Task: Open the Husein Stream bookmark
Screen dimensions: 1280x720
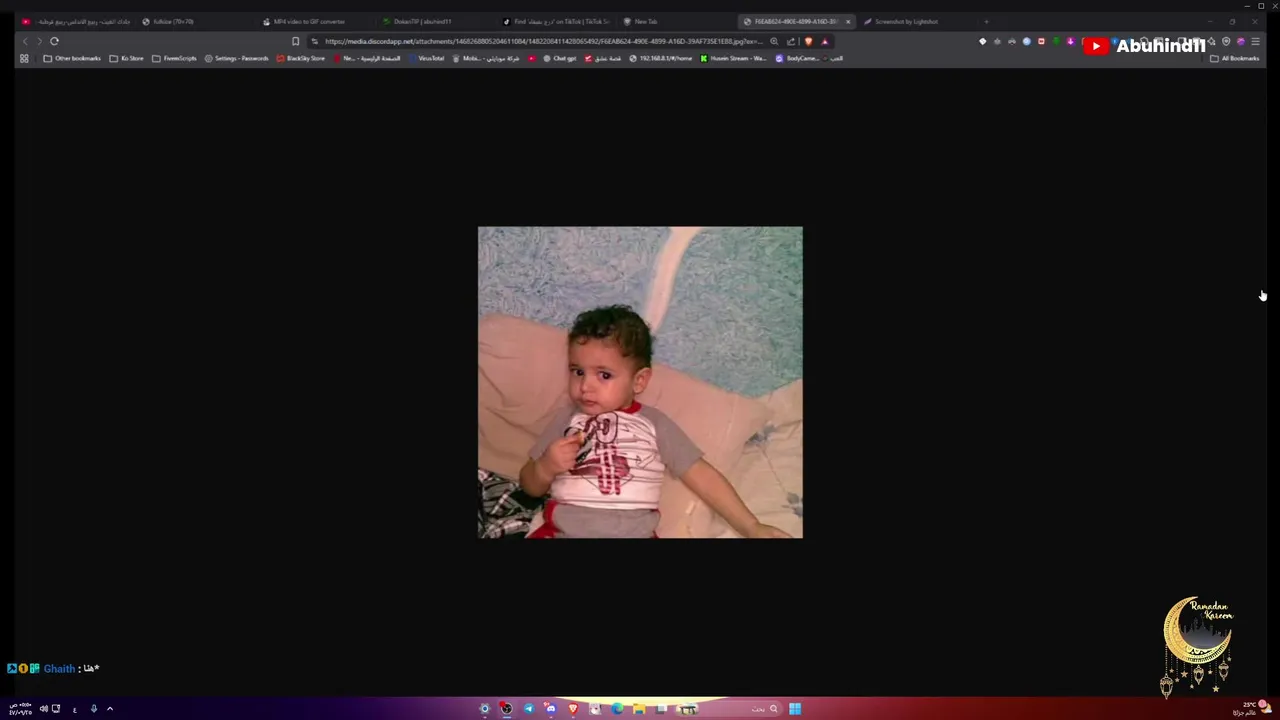Action: point(733,58)
